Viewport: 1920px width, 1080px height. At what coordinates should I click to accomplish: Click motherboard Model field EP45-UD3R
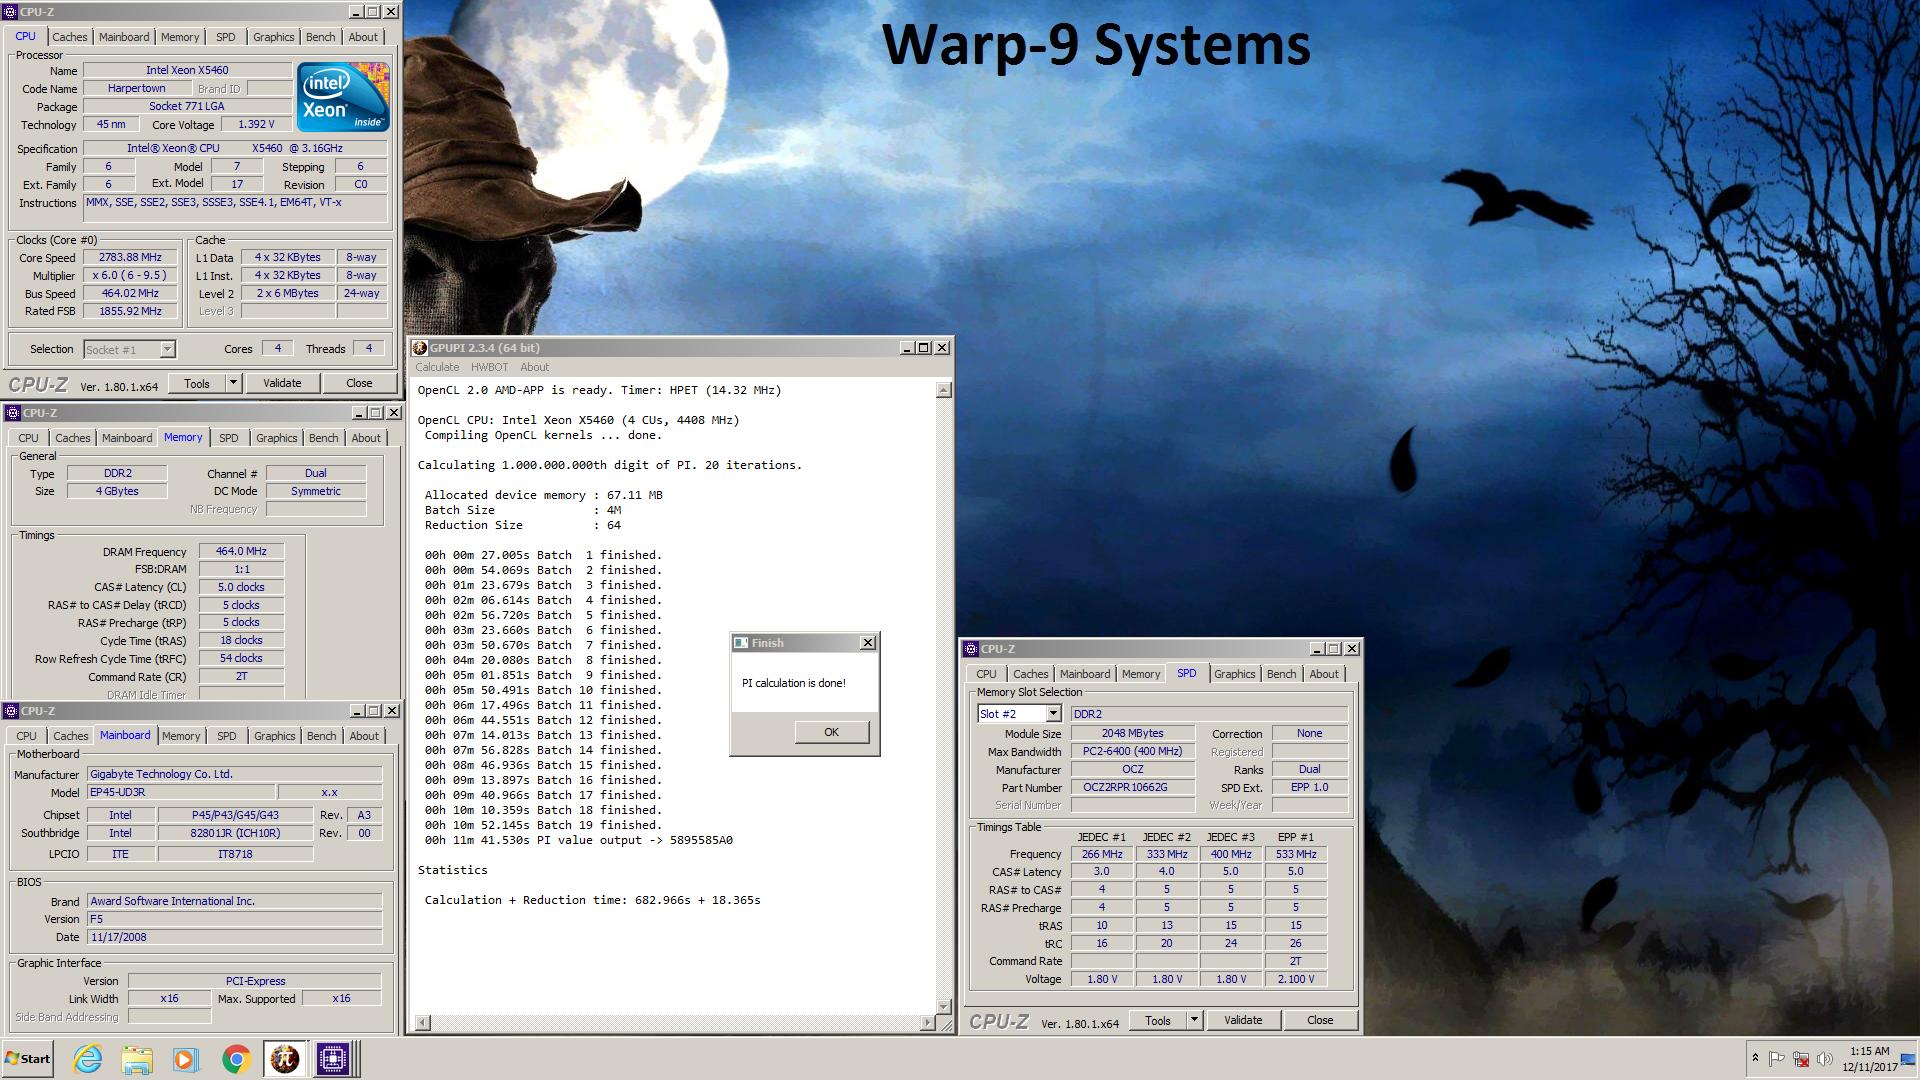[180, 792]
